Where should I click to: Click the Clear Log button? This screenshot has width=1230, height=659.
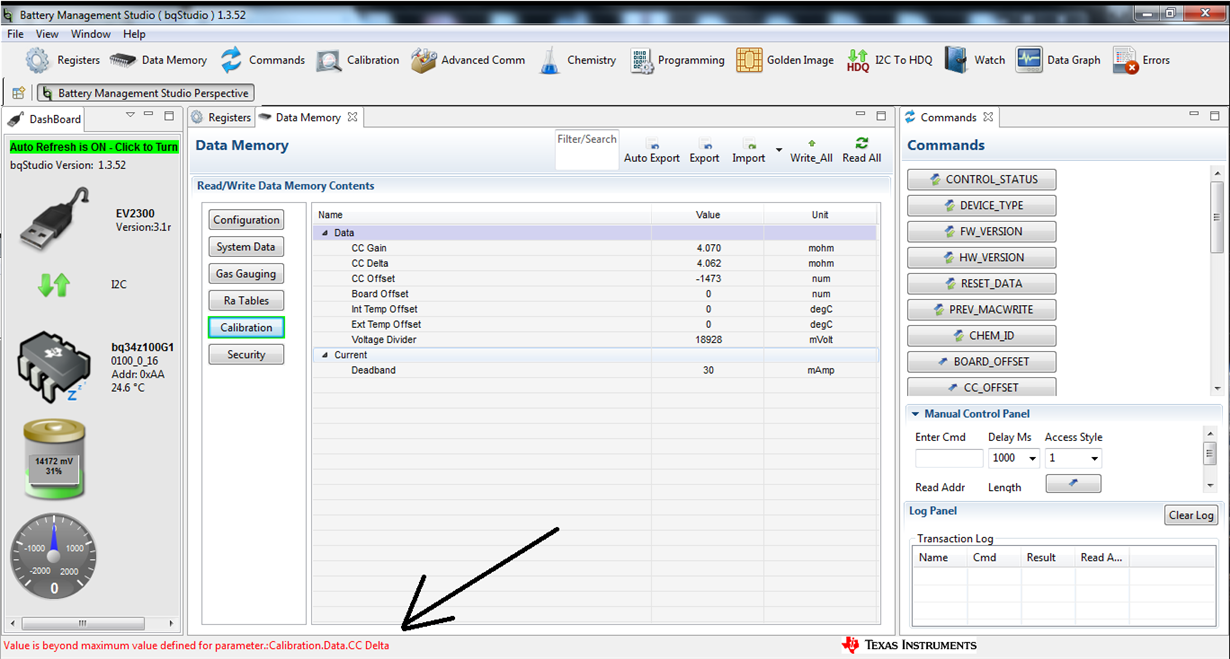[1191, 515]
